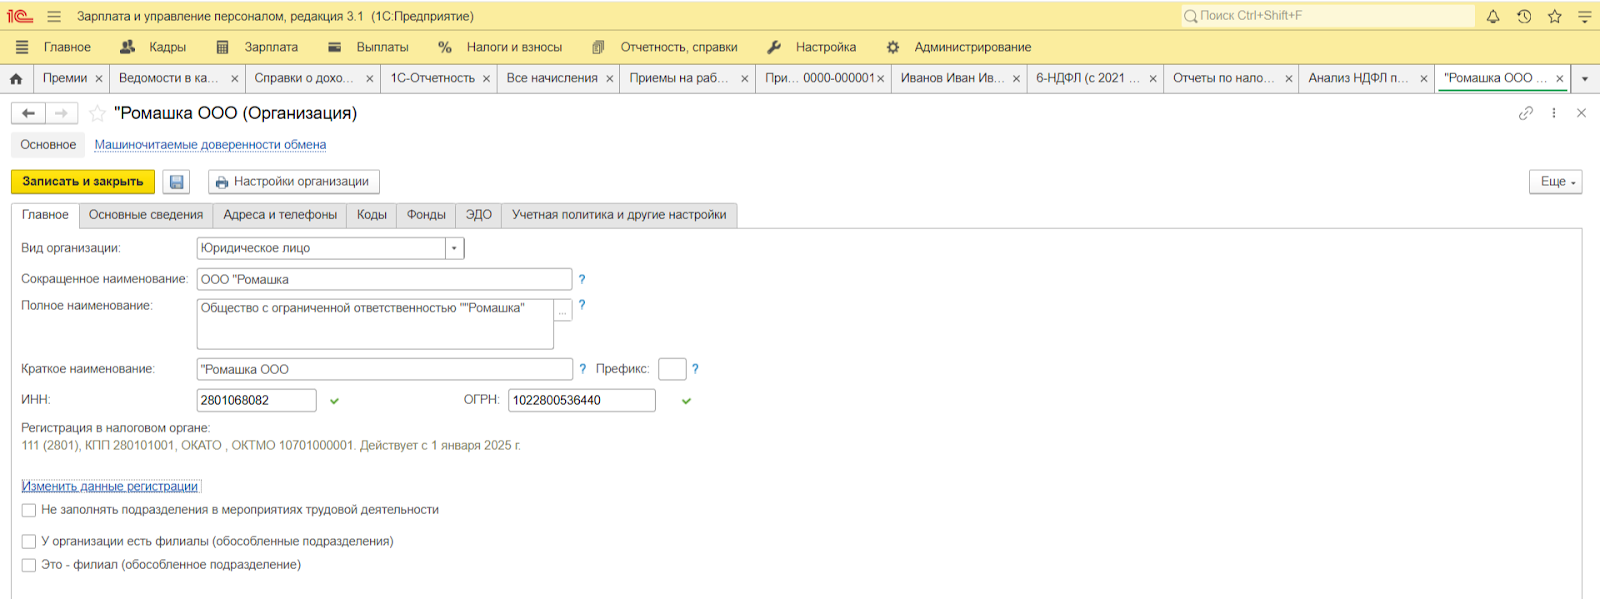The image size is (1600, 599).
Task: Open Выплаты menu section
Action: click(x=369, y=47)
